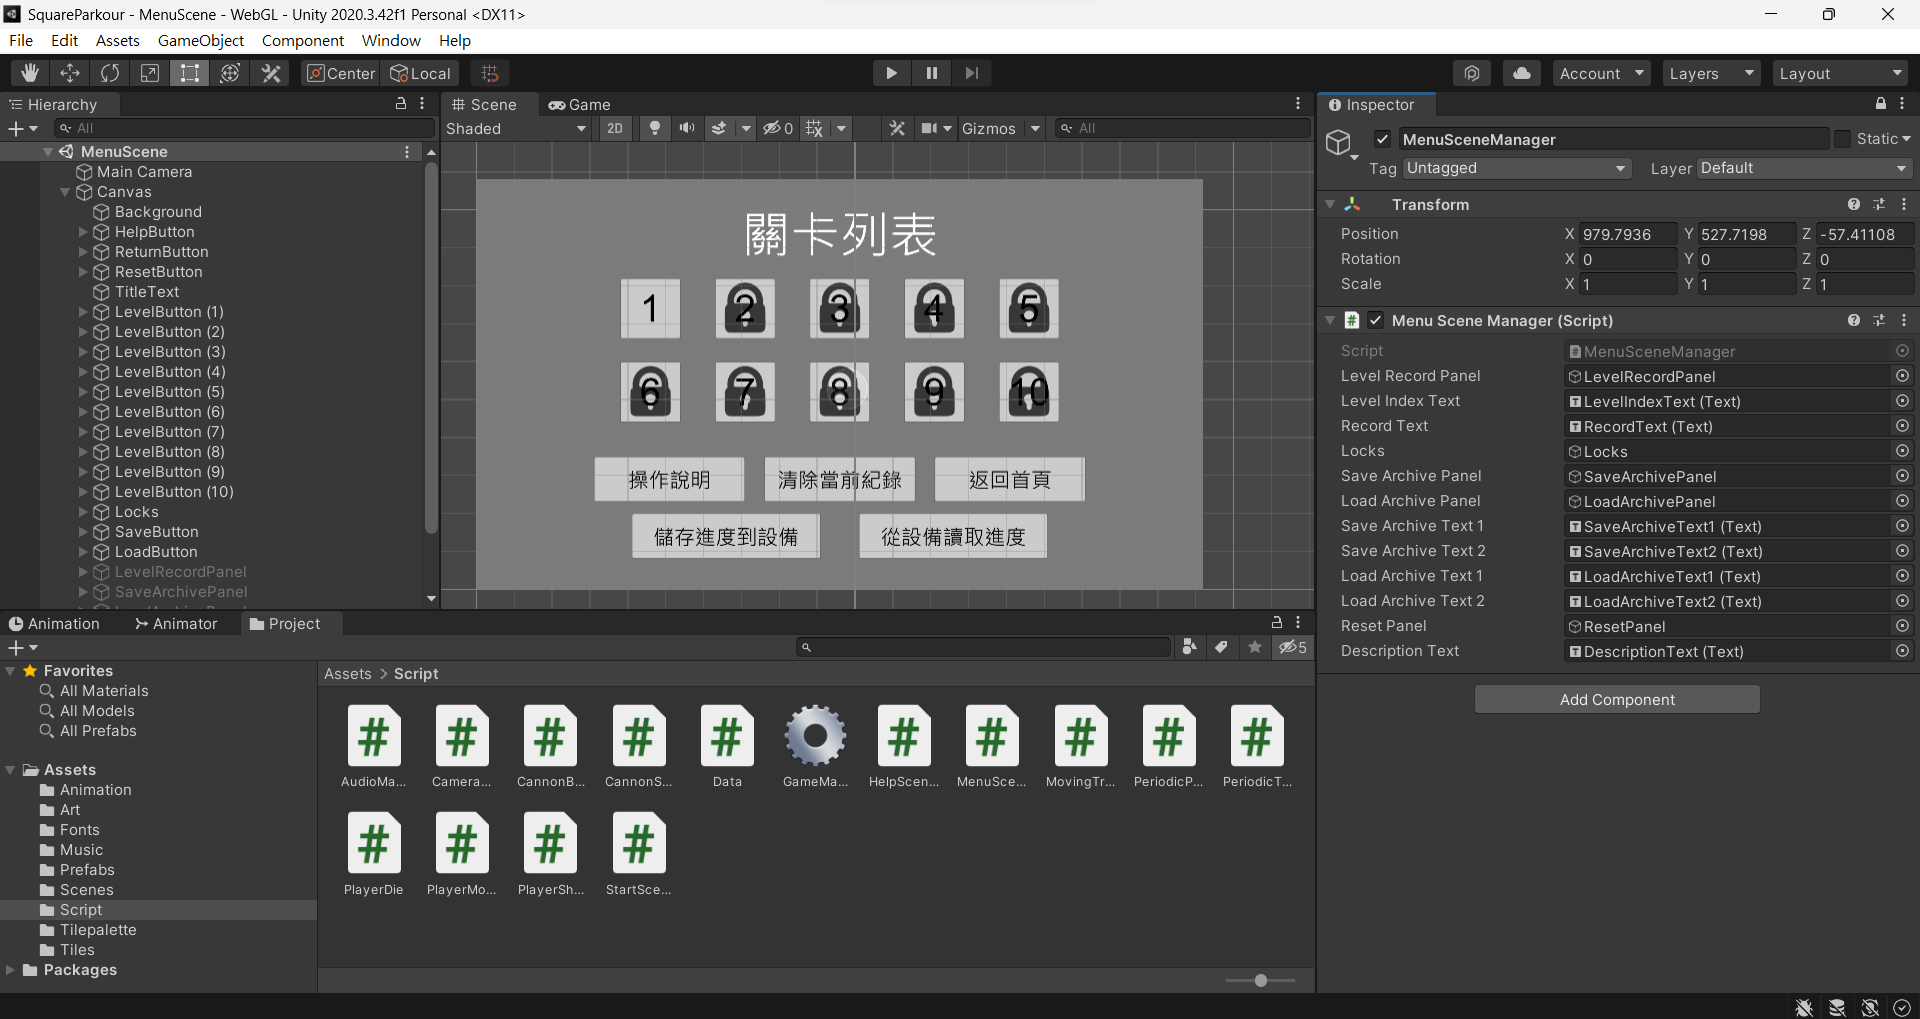Open the Assets menu

point(118,40)
